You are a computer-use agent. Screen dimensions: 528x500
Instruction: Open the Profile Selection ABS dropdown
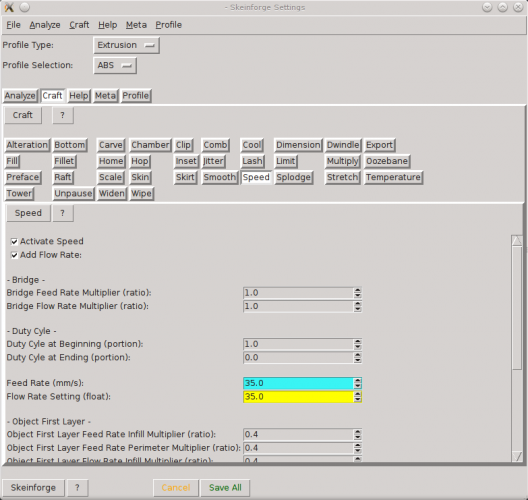115,66
